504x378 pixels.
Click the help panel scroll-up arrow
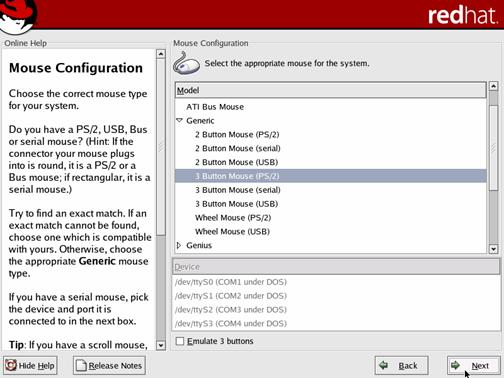point(161,54)
